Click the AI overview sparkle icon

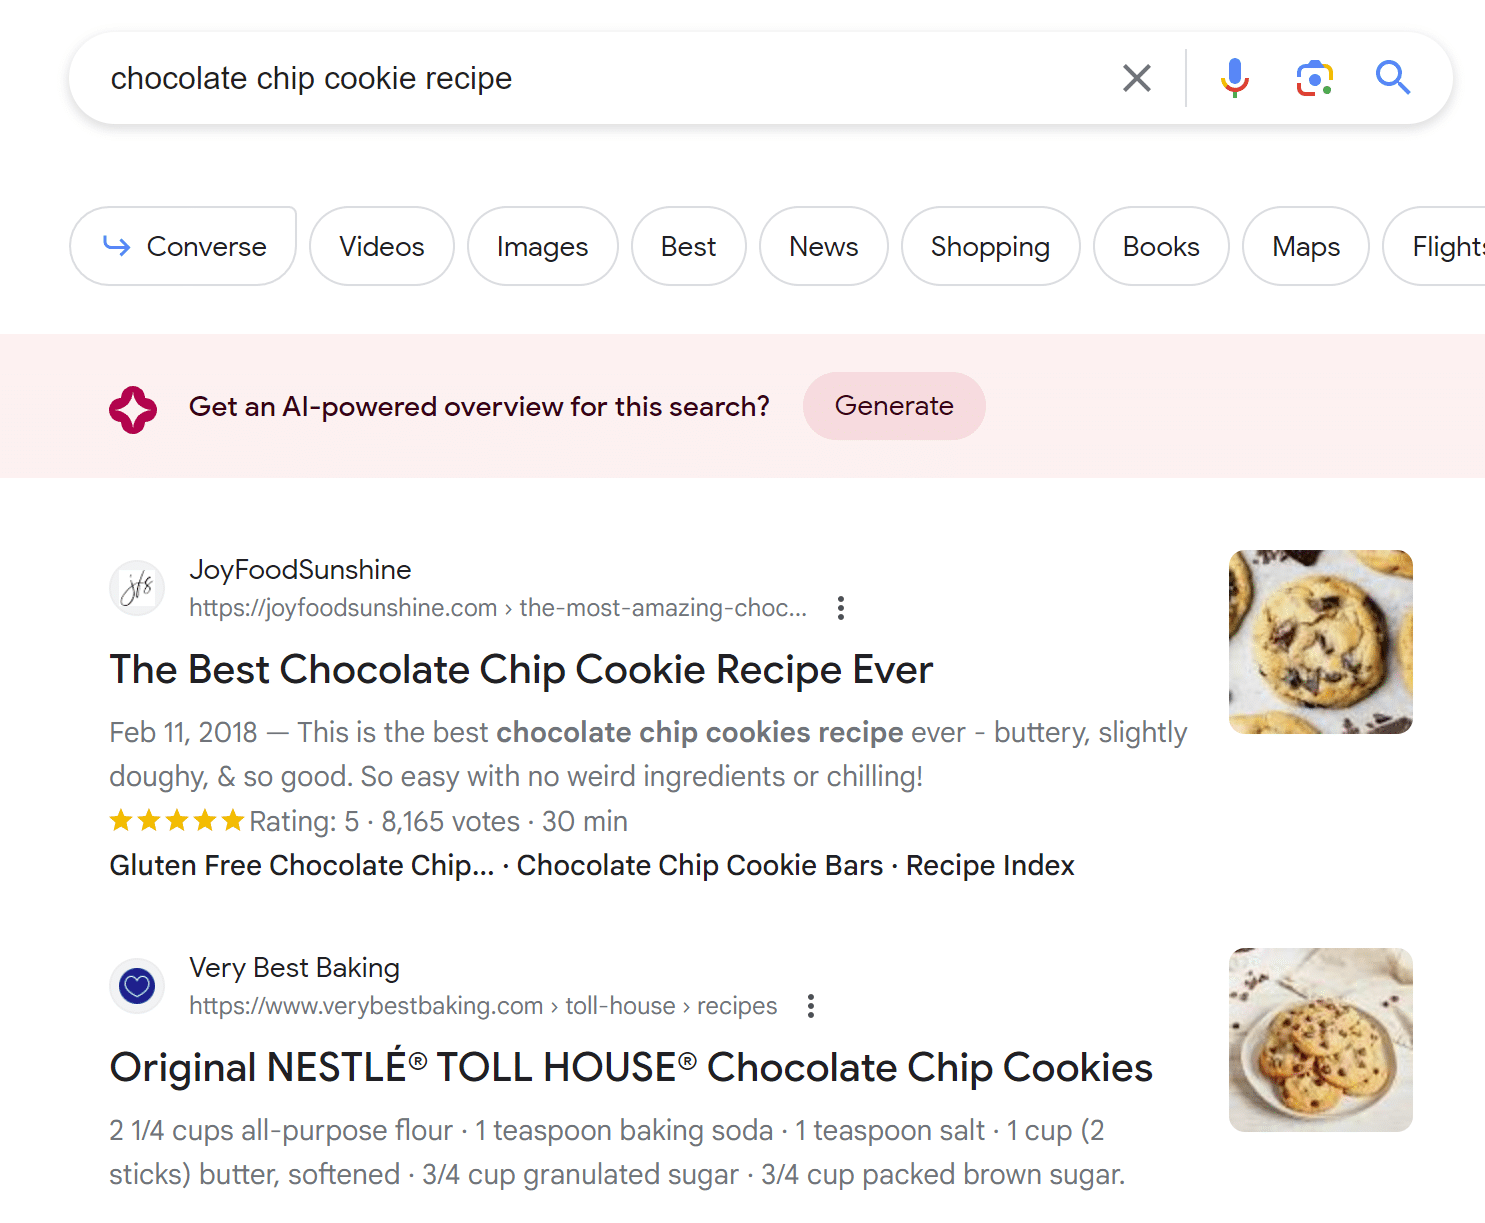click(x=133, y=409)
